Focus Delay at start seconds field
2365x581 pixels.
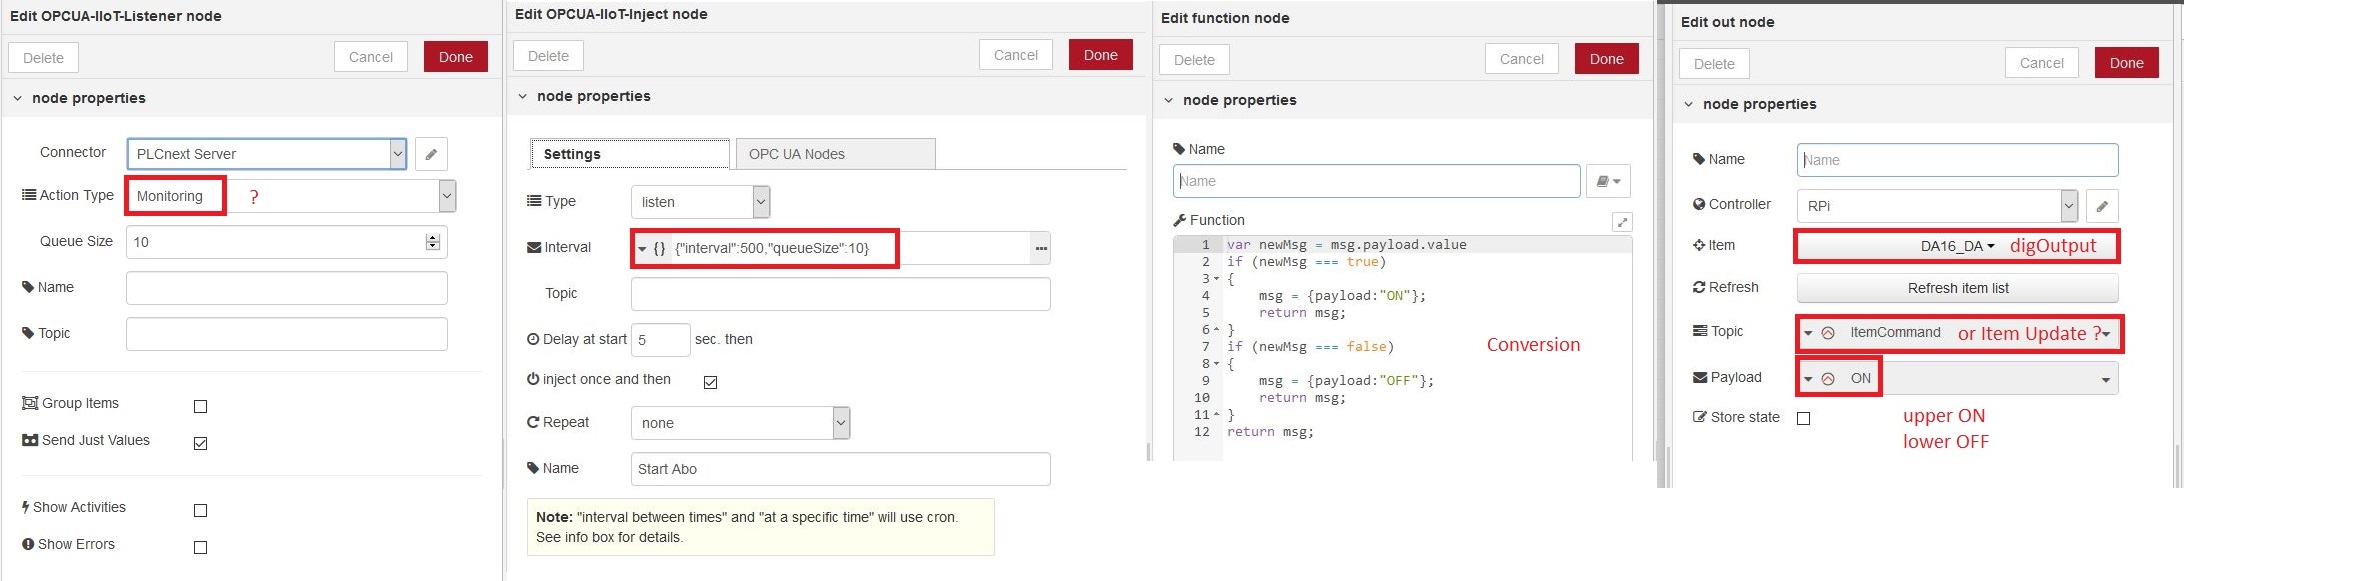pyautogui.click(x=660, y=340)
